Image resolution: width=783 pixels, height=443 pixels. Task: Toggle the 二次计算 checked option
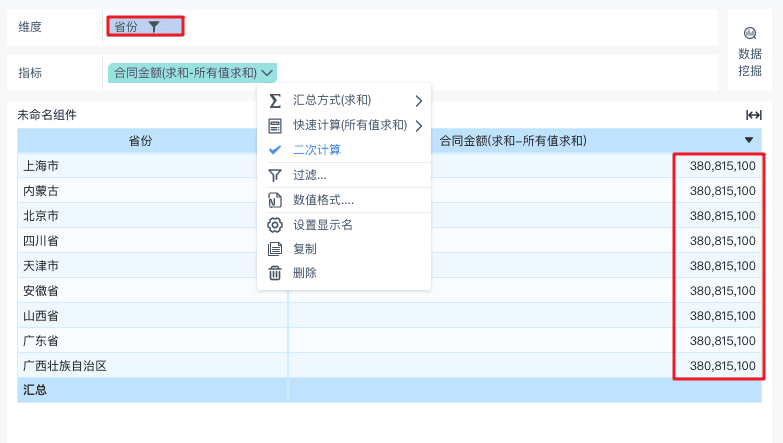316,150
